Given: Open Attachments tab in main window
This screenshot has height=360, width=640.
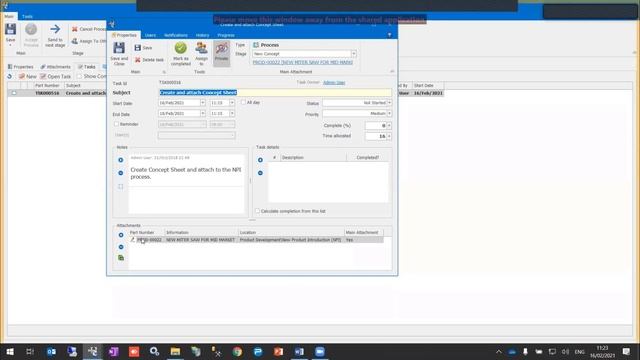Looking at the screenshot, I should (x=56, y=67).
